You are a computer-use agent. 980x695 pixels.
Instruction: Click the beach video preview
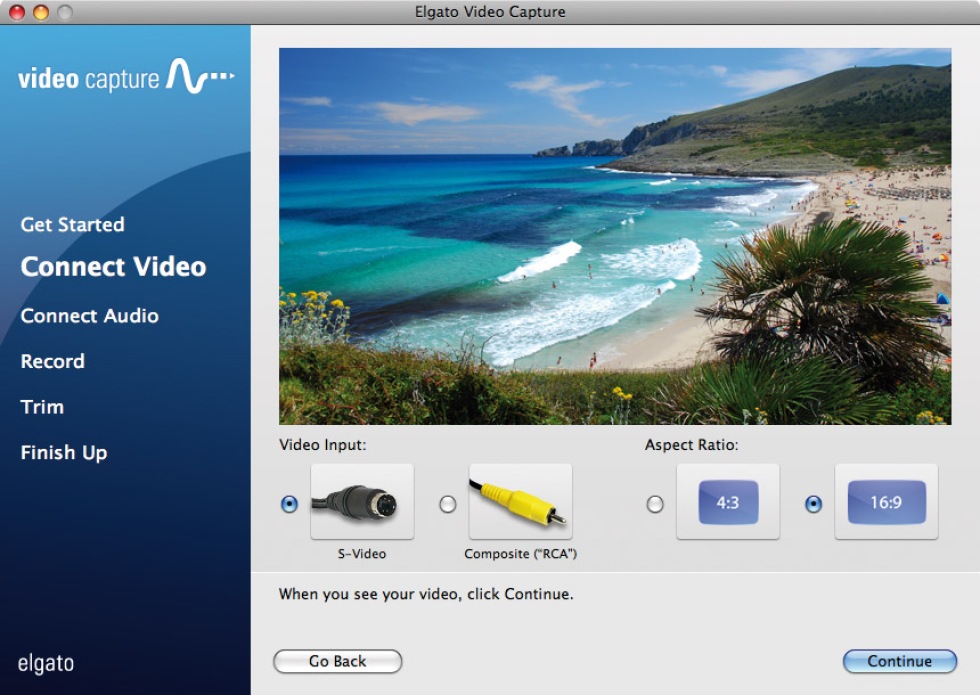pos(615,236)
